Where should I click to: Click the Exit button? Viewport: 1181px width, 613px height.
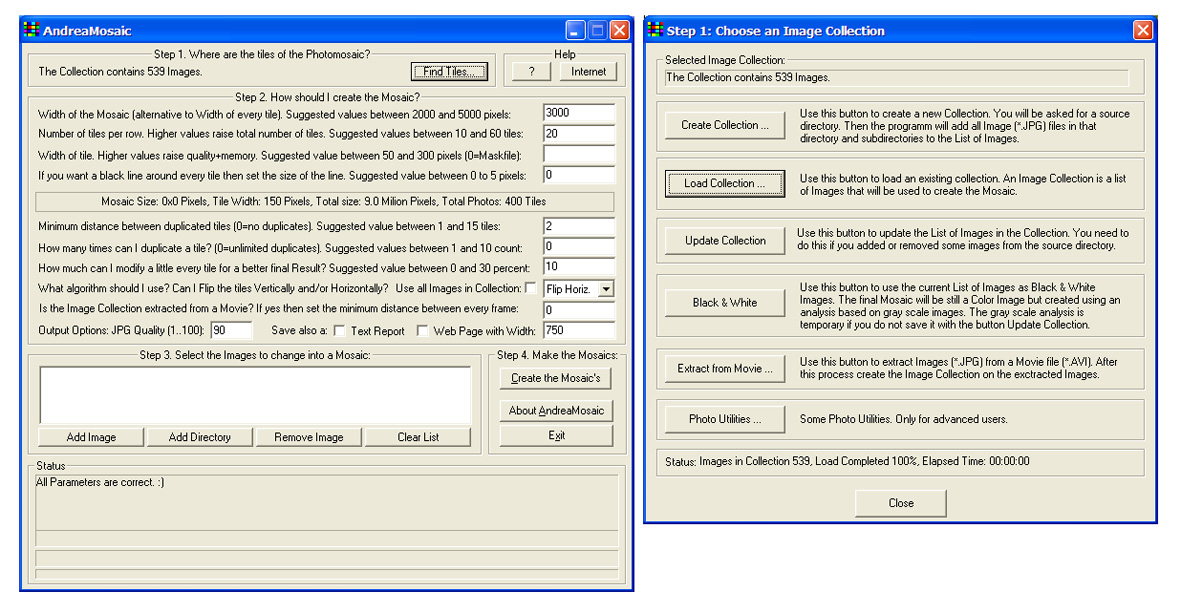(x=556, y=435)
